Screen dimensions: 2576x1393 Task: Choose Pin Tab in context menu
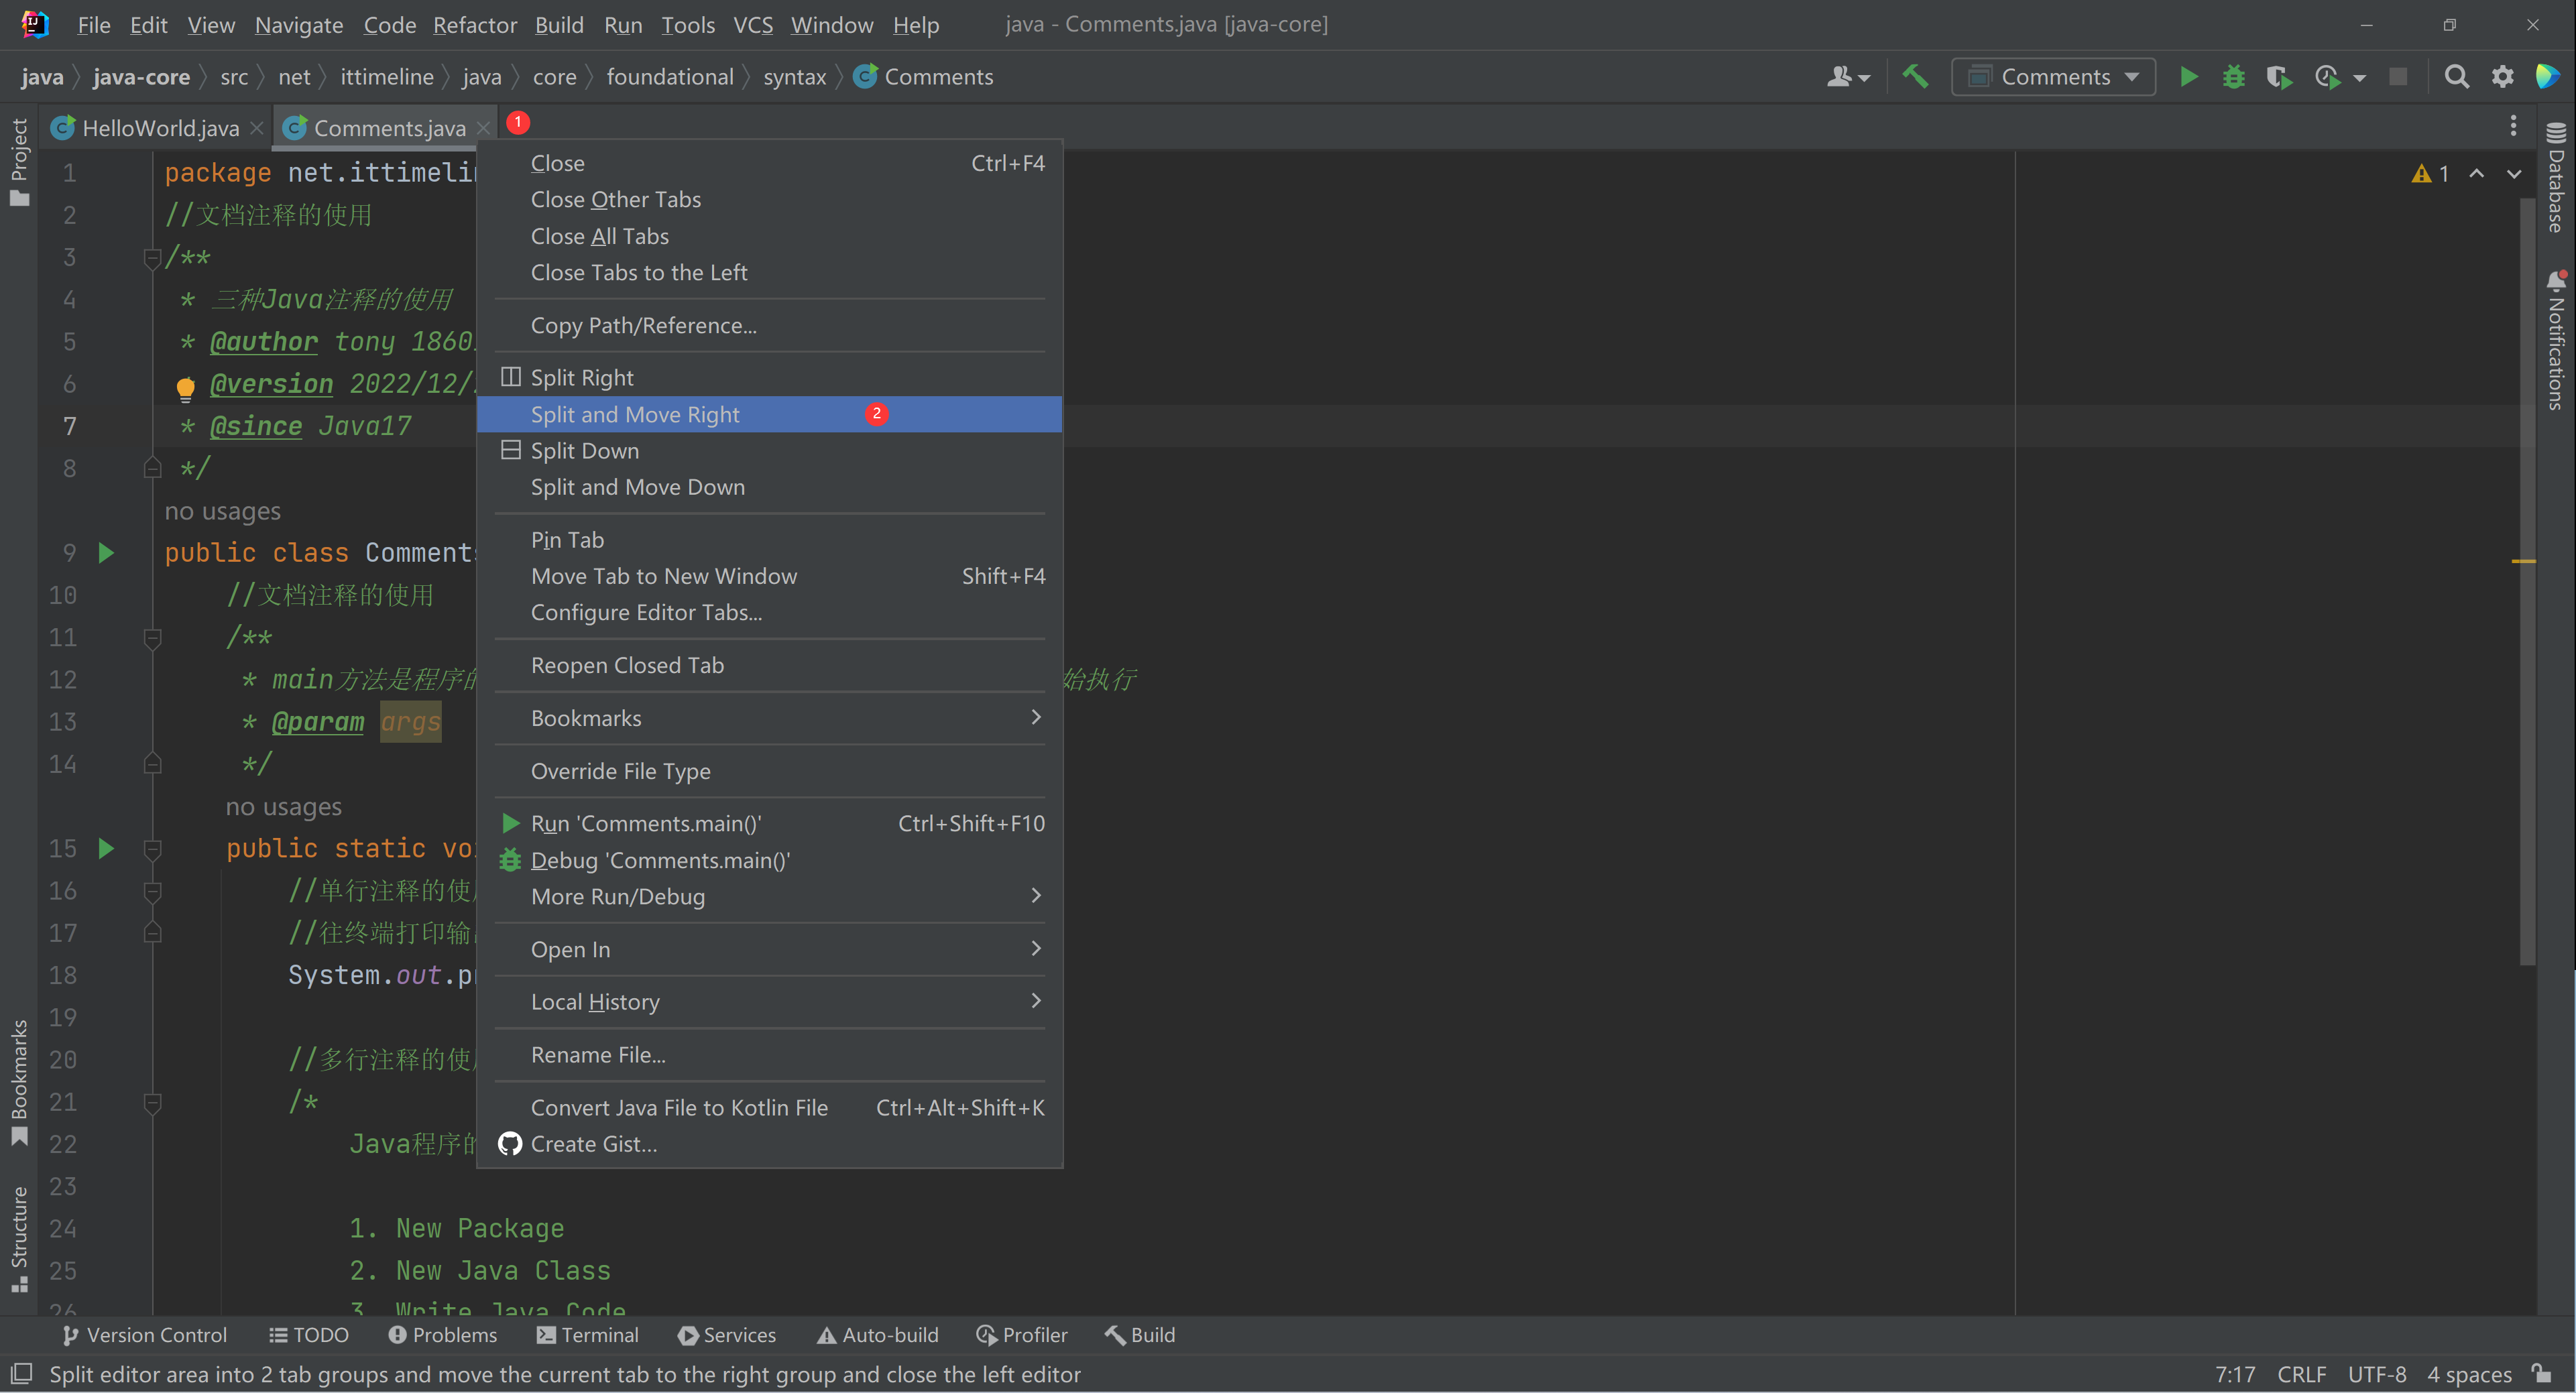coord(769,540)
